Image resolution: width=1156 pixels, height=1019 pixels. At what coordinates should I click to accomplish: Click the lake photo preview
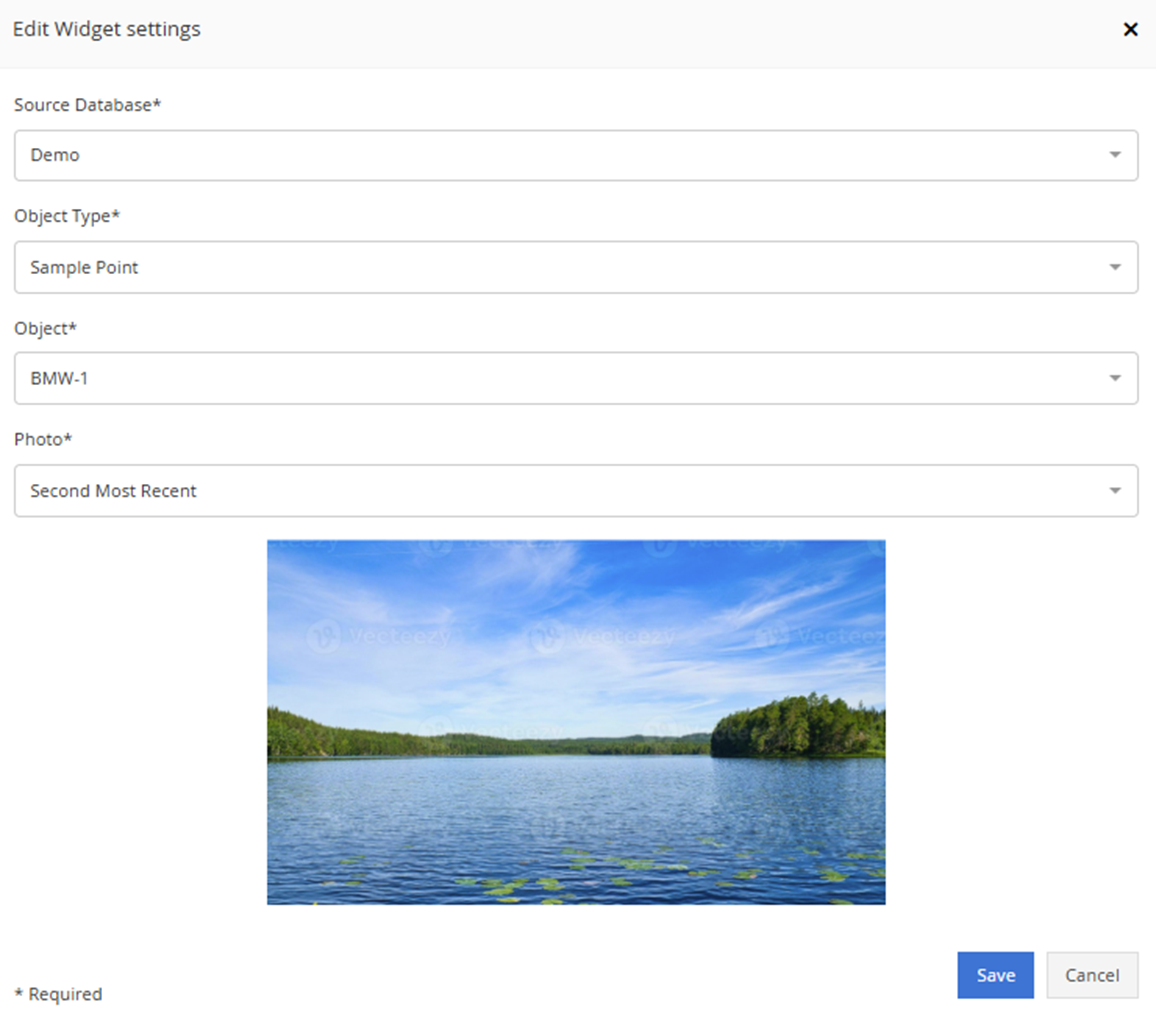(x=576, y=722)
